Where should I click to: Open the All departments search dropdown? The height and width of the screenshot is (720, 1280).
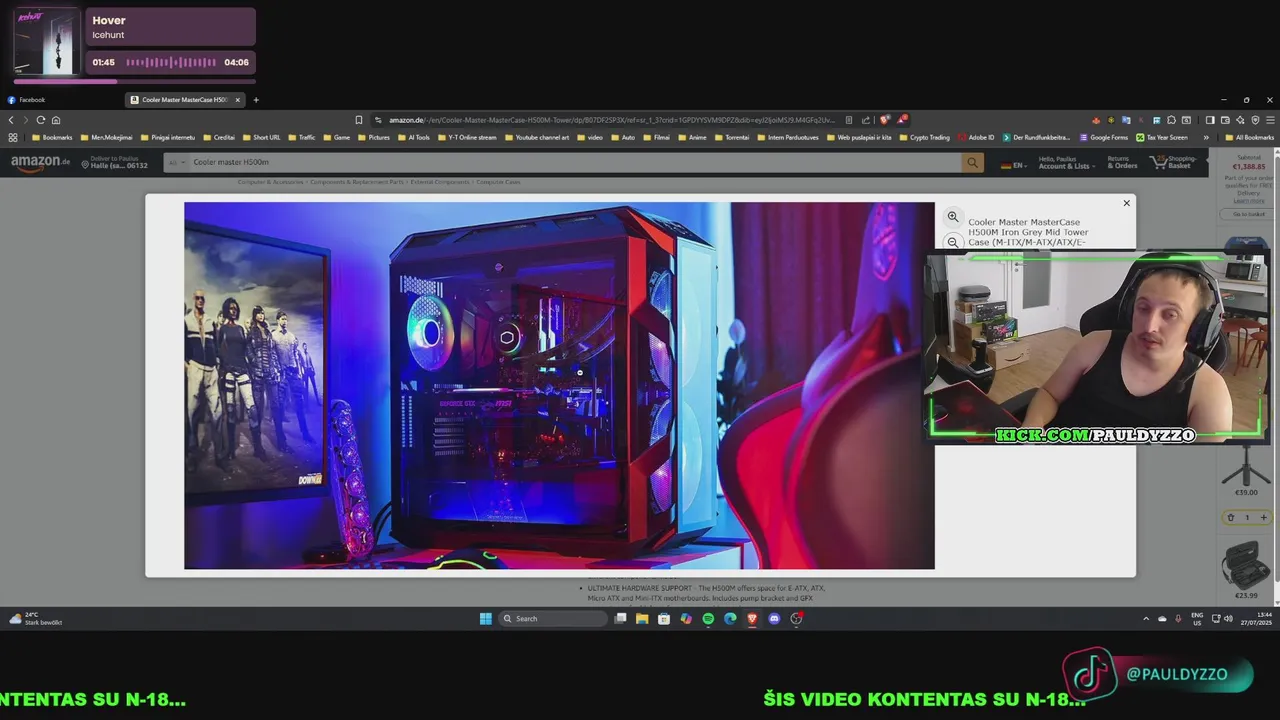click(x=176, y=162)
